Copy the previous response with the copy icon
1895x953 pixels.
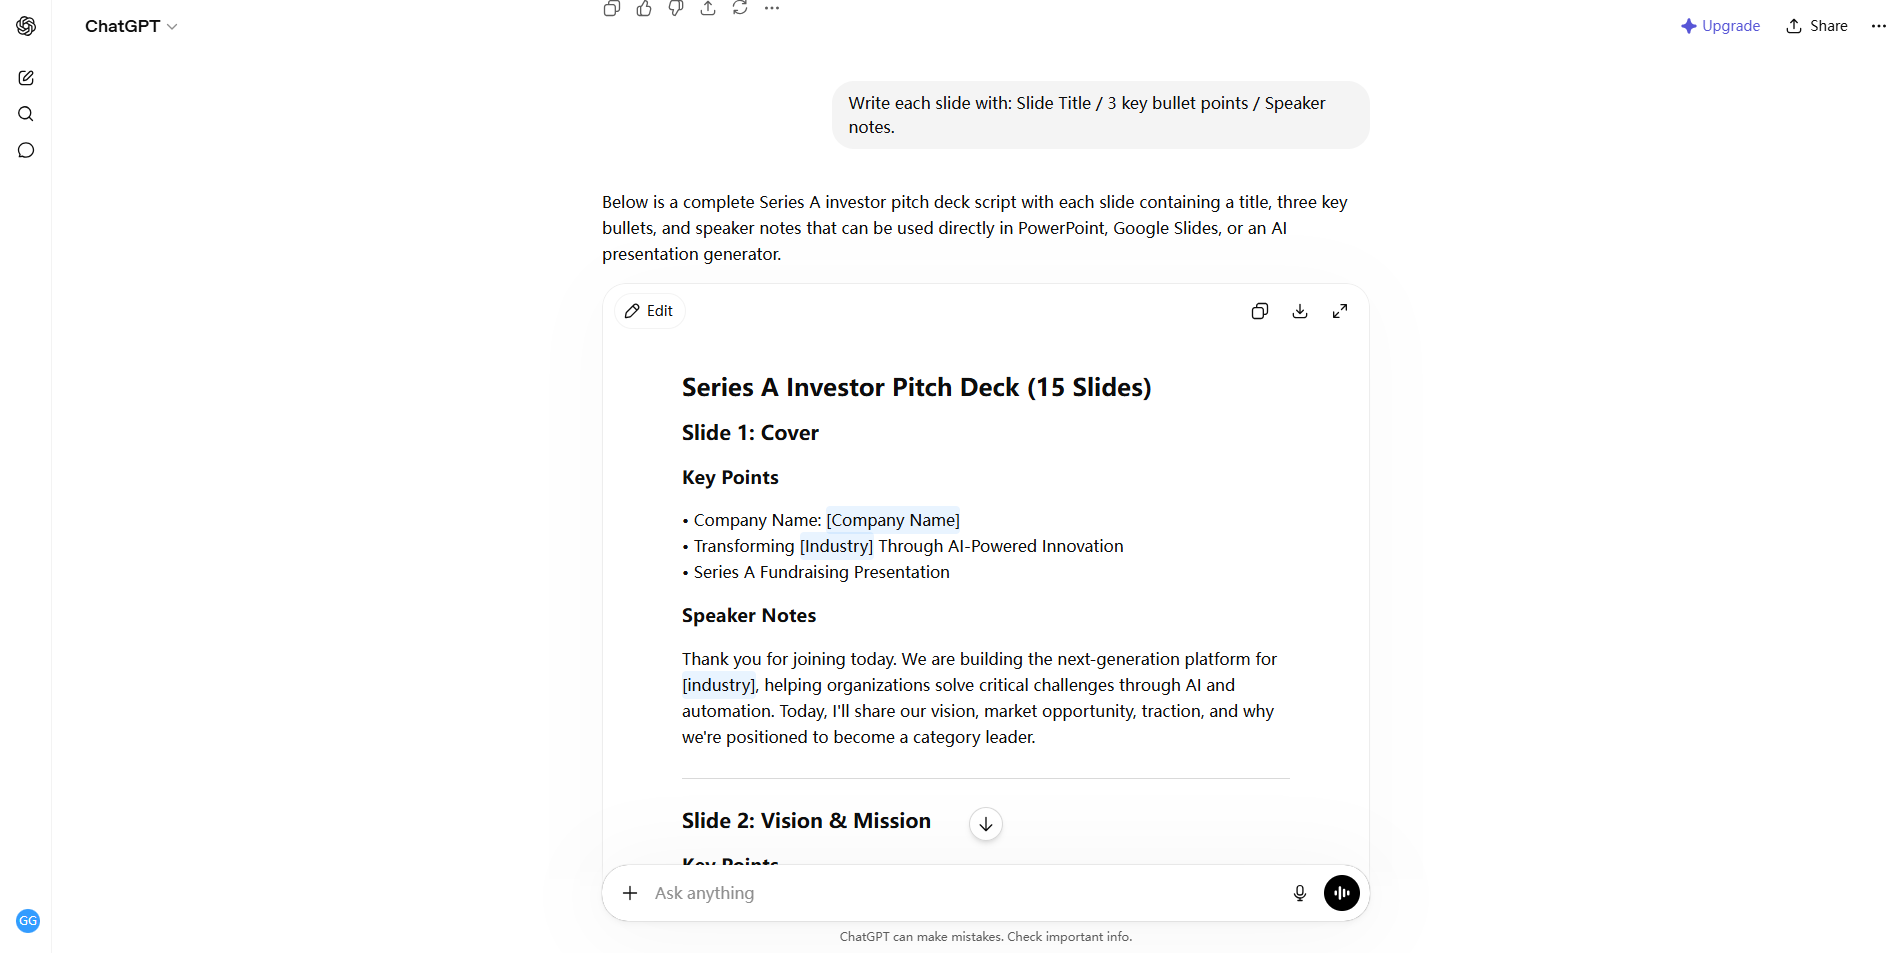click(612, 8)
